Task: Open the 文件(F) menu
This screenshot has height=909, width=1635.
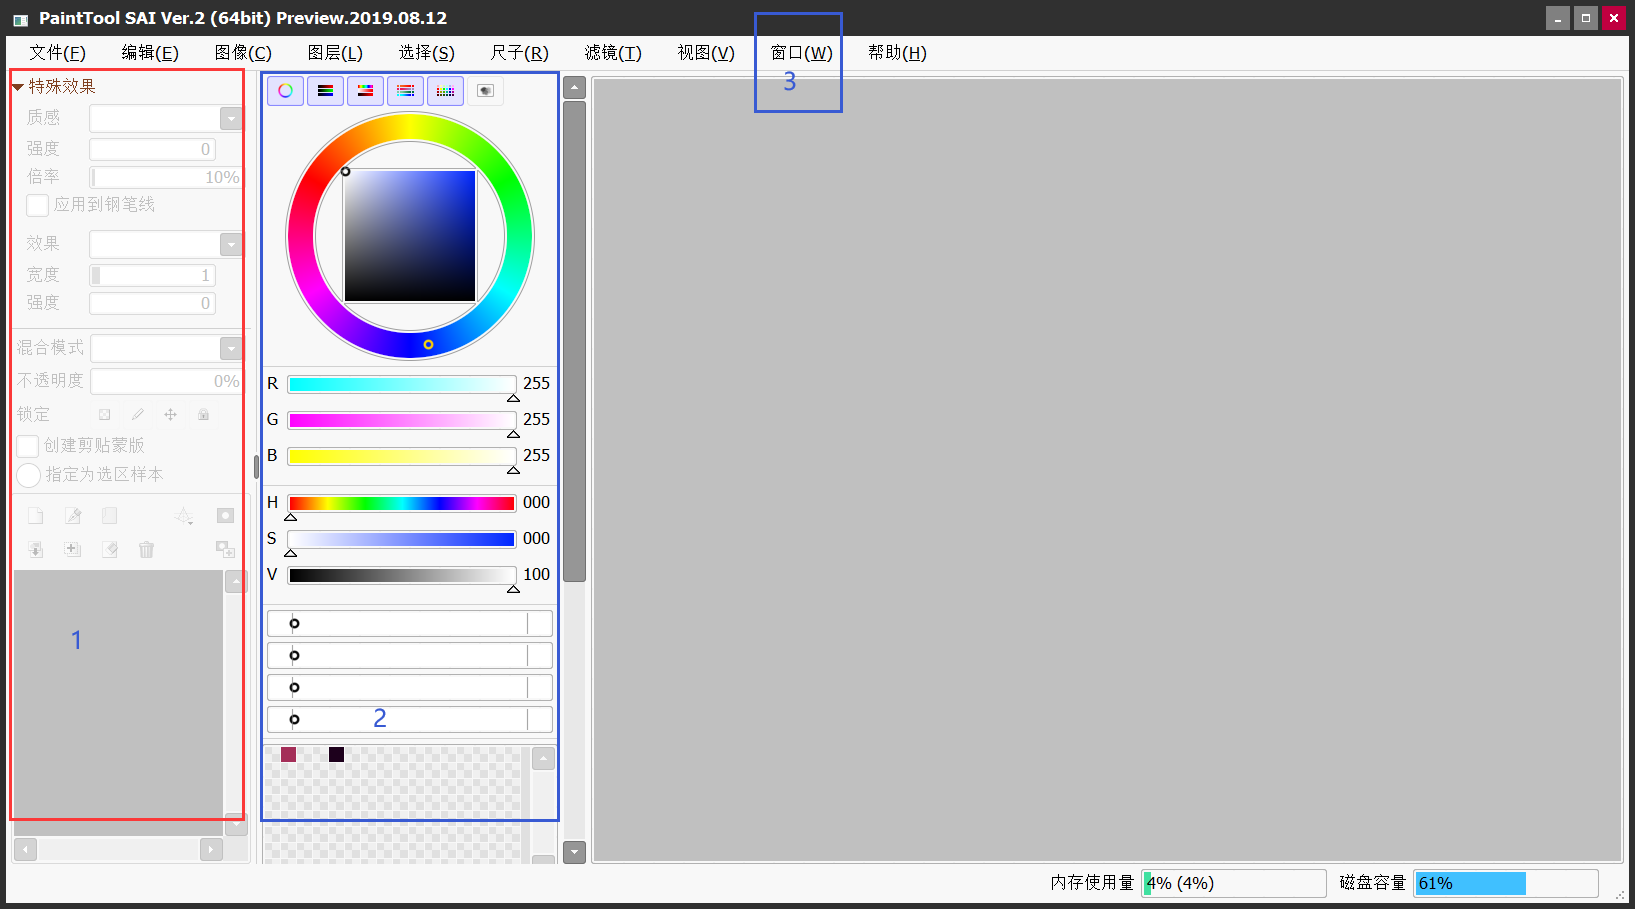Action: pyautogui.click(x=57, y=53)
